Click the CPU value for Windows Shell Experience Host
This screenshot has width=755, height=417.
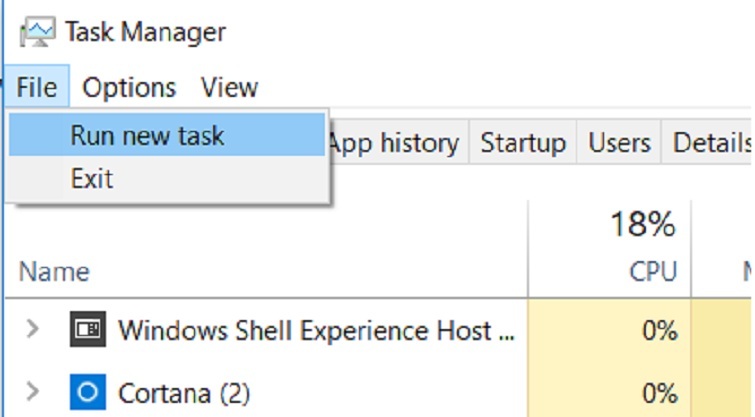tap(660, 330)
